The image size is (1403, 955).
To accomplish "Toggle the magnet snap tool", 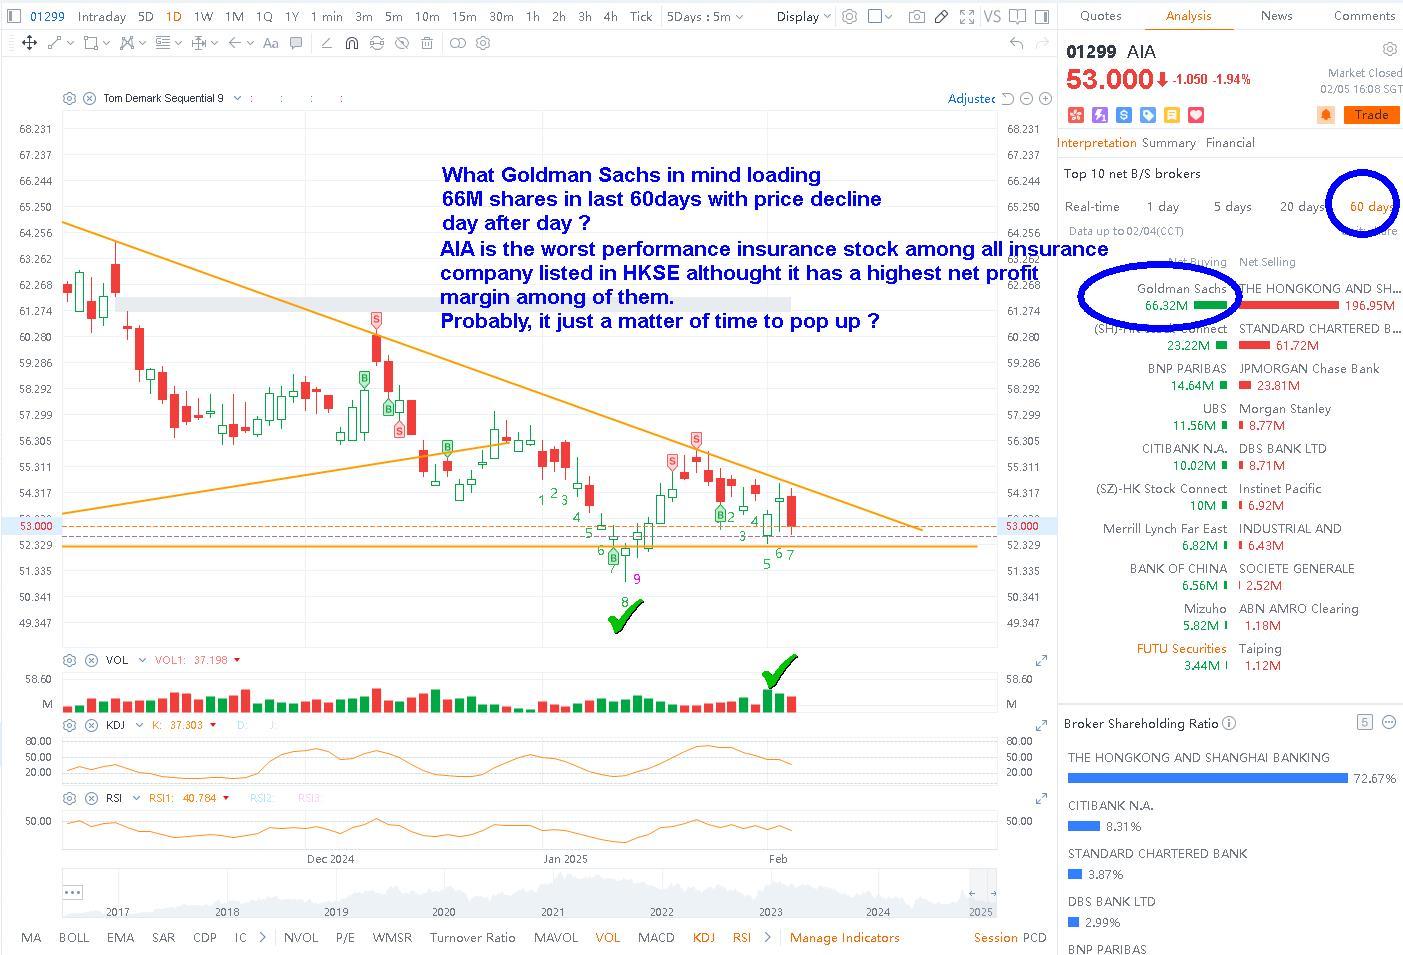I will tap(351, 43).
